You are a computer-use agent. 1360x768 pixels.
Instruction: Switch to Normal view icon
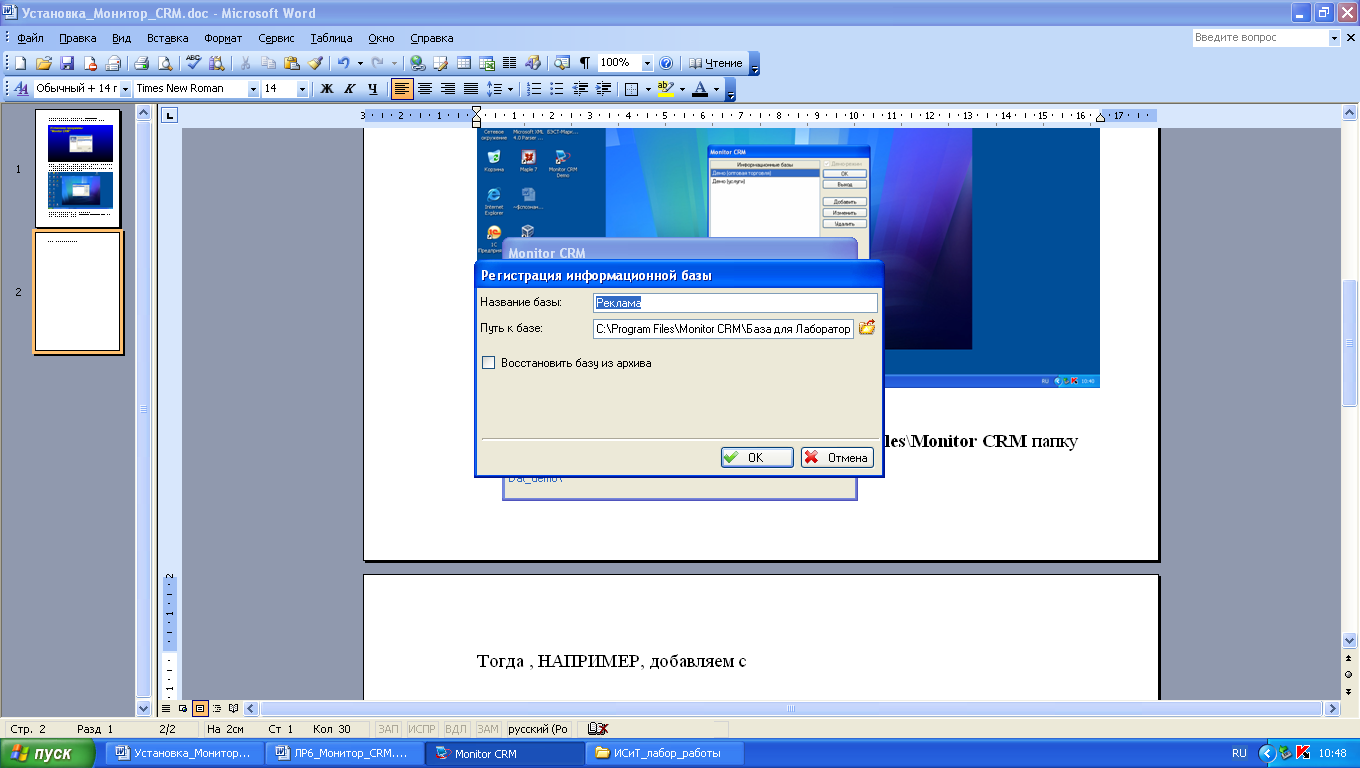click(x=167, y=708)
